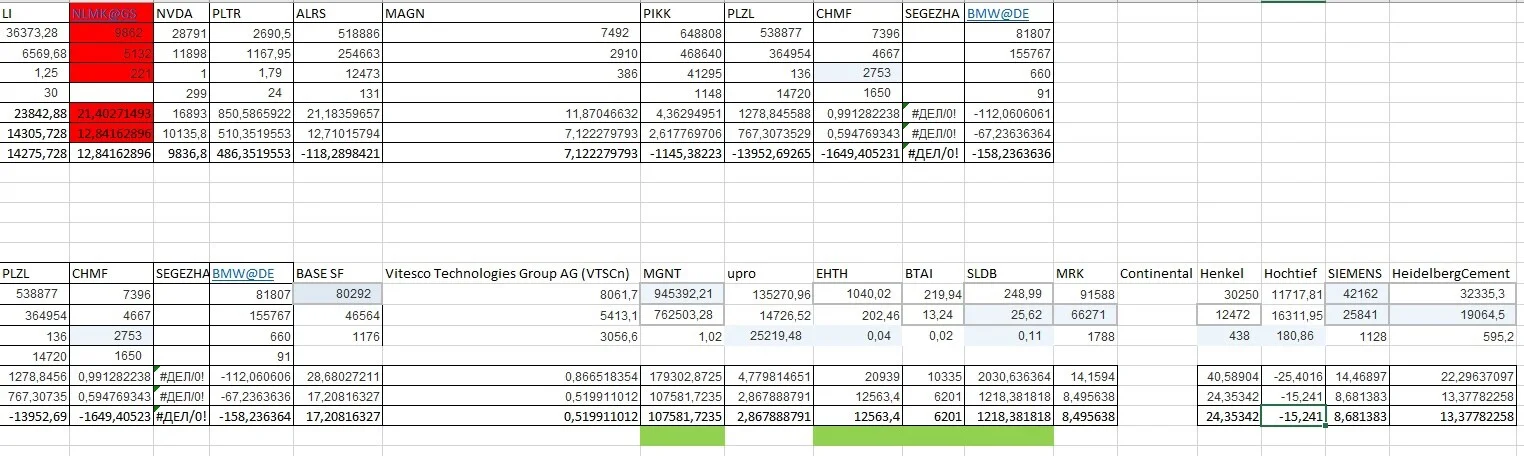The height and width of the screenshot is (456, 1524).
Task: Select the green cell below SLDB column
Action: point(1009,436)
